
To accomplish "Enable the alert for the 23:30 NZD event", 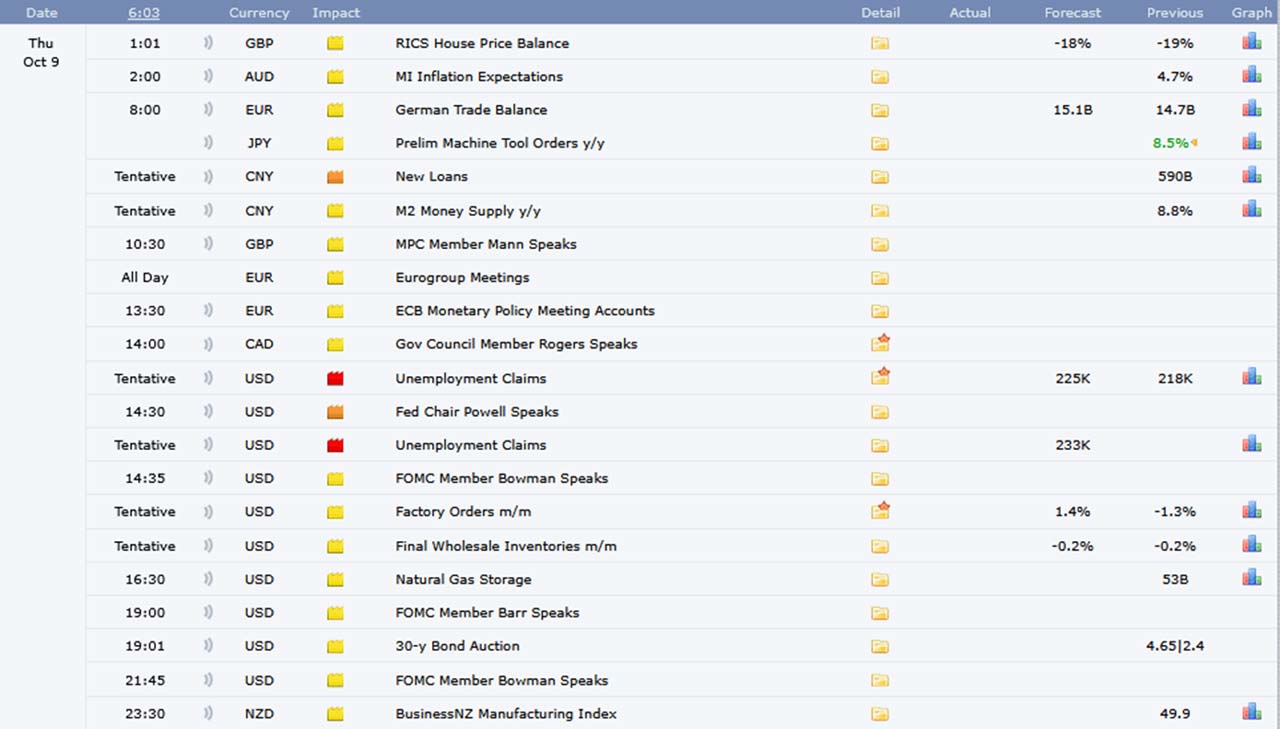I will pos(208,713).
